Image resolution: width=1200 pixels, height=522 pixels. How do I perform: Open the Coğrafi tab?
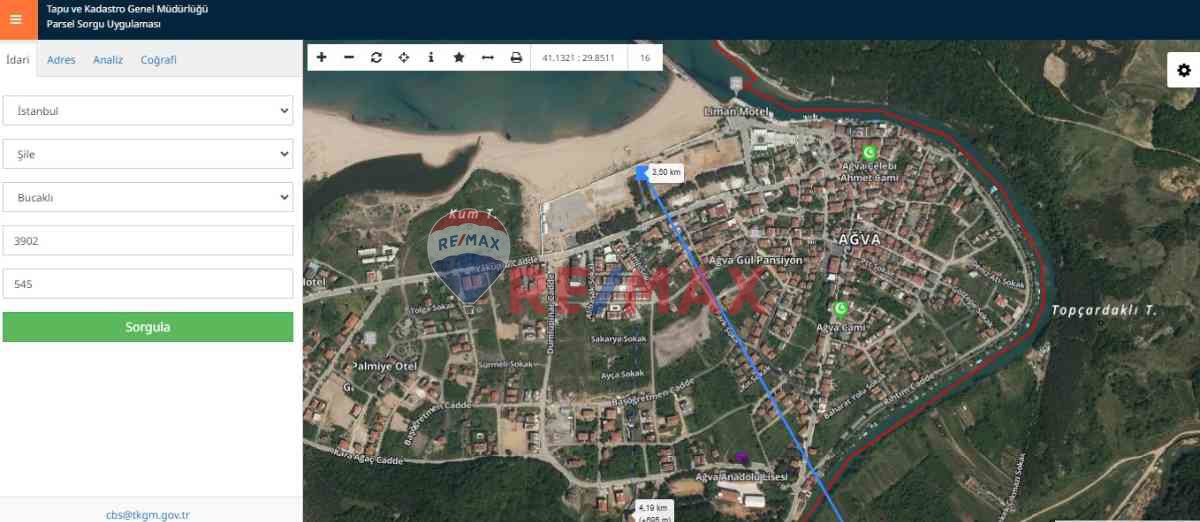(158, 60)
